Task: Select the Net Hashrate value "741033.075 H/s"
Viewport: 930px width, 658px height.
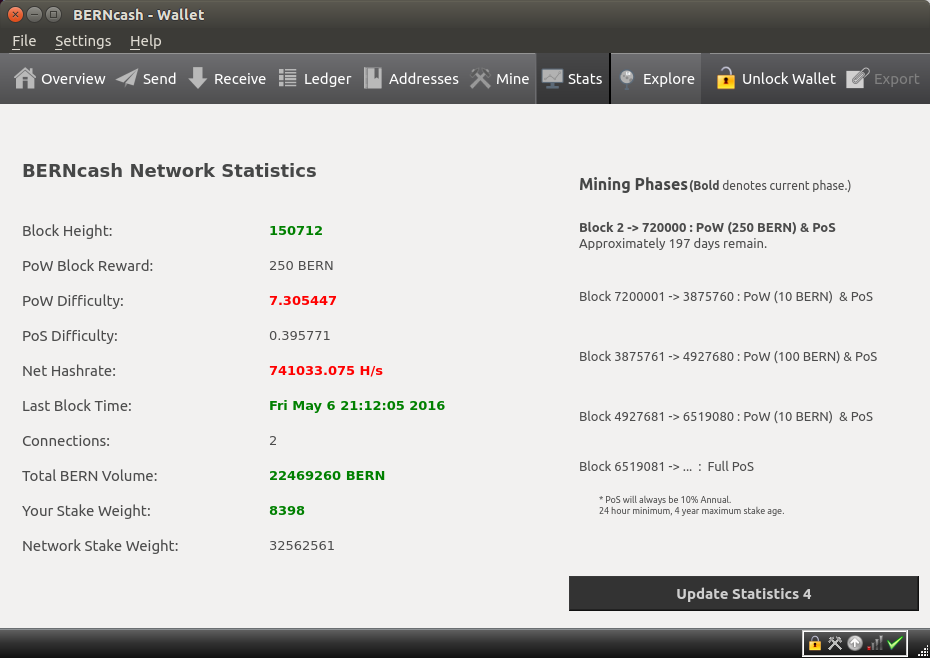Action: 326,370
